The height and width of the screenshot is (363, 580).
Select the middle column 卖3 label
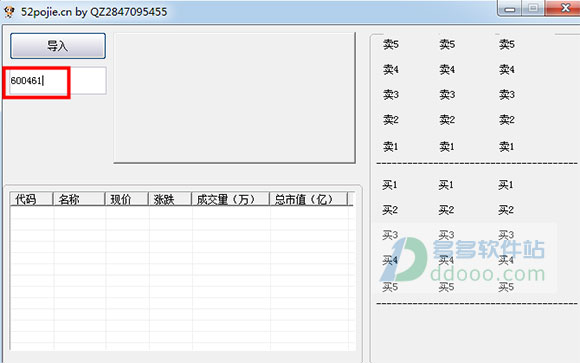click(x=447, y=95)
